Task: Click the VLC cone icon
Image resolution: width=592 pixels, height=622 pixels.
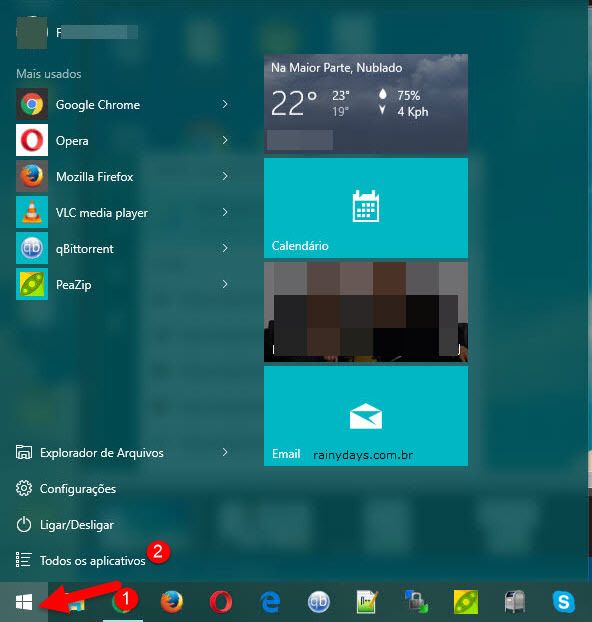Action: pyautogui.click(x=32, y=212)
